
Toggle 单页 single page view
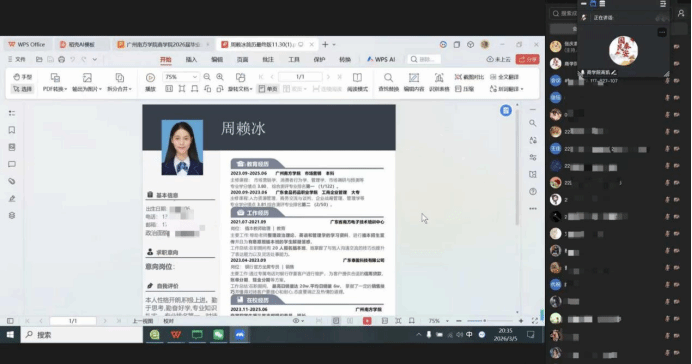point(268,89)
